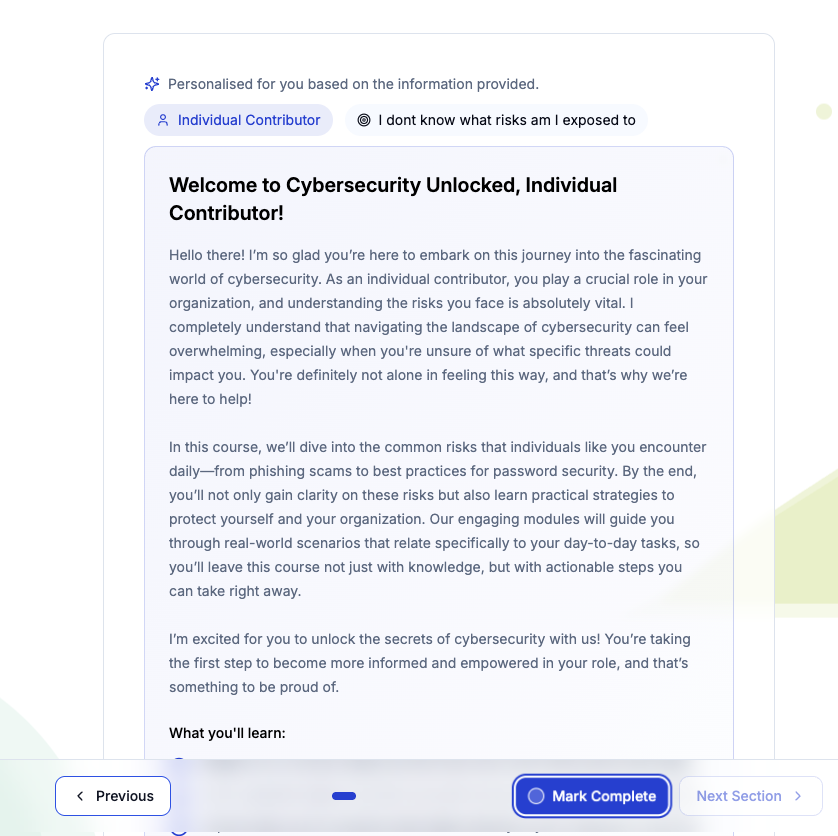Click the sparkle personalisation icon

pos(152,84)
